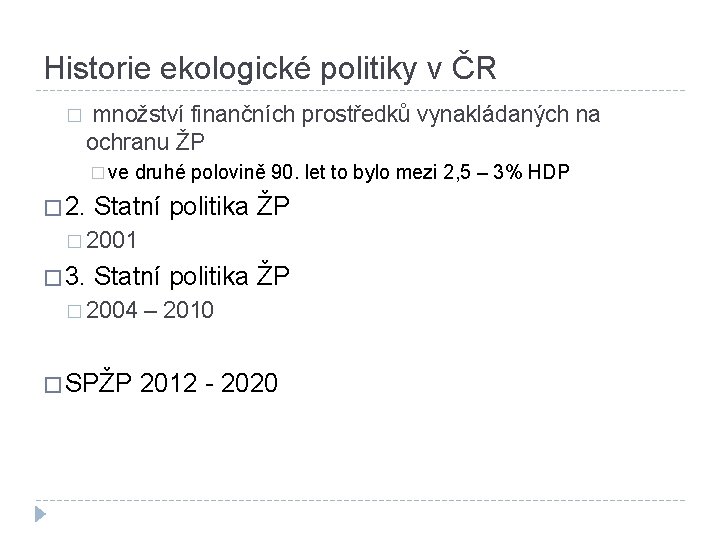This screenshot has width=720, height=540.
Task: Click the '2,5 – 3% HDP' figure
Action: tap(506, 172)
